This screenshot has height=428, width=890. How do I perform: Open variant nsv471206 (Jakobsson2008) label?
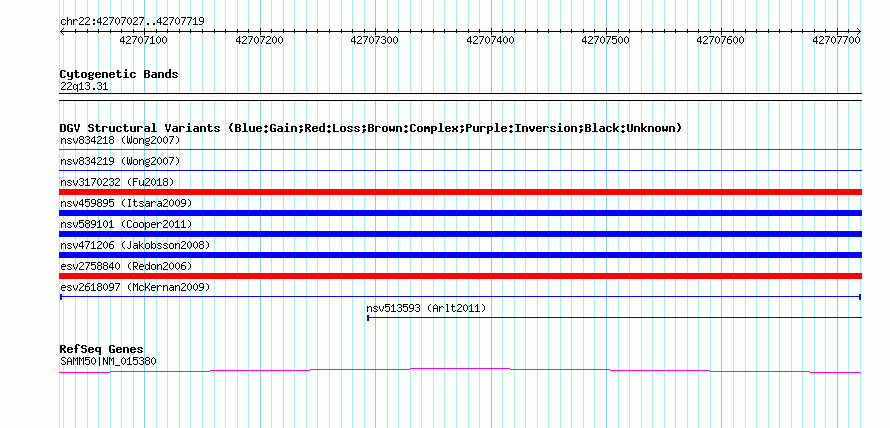tap(135, 245)
